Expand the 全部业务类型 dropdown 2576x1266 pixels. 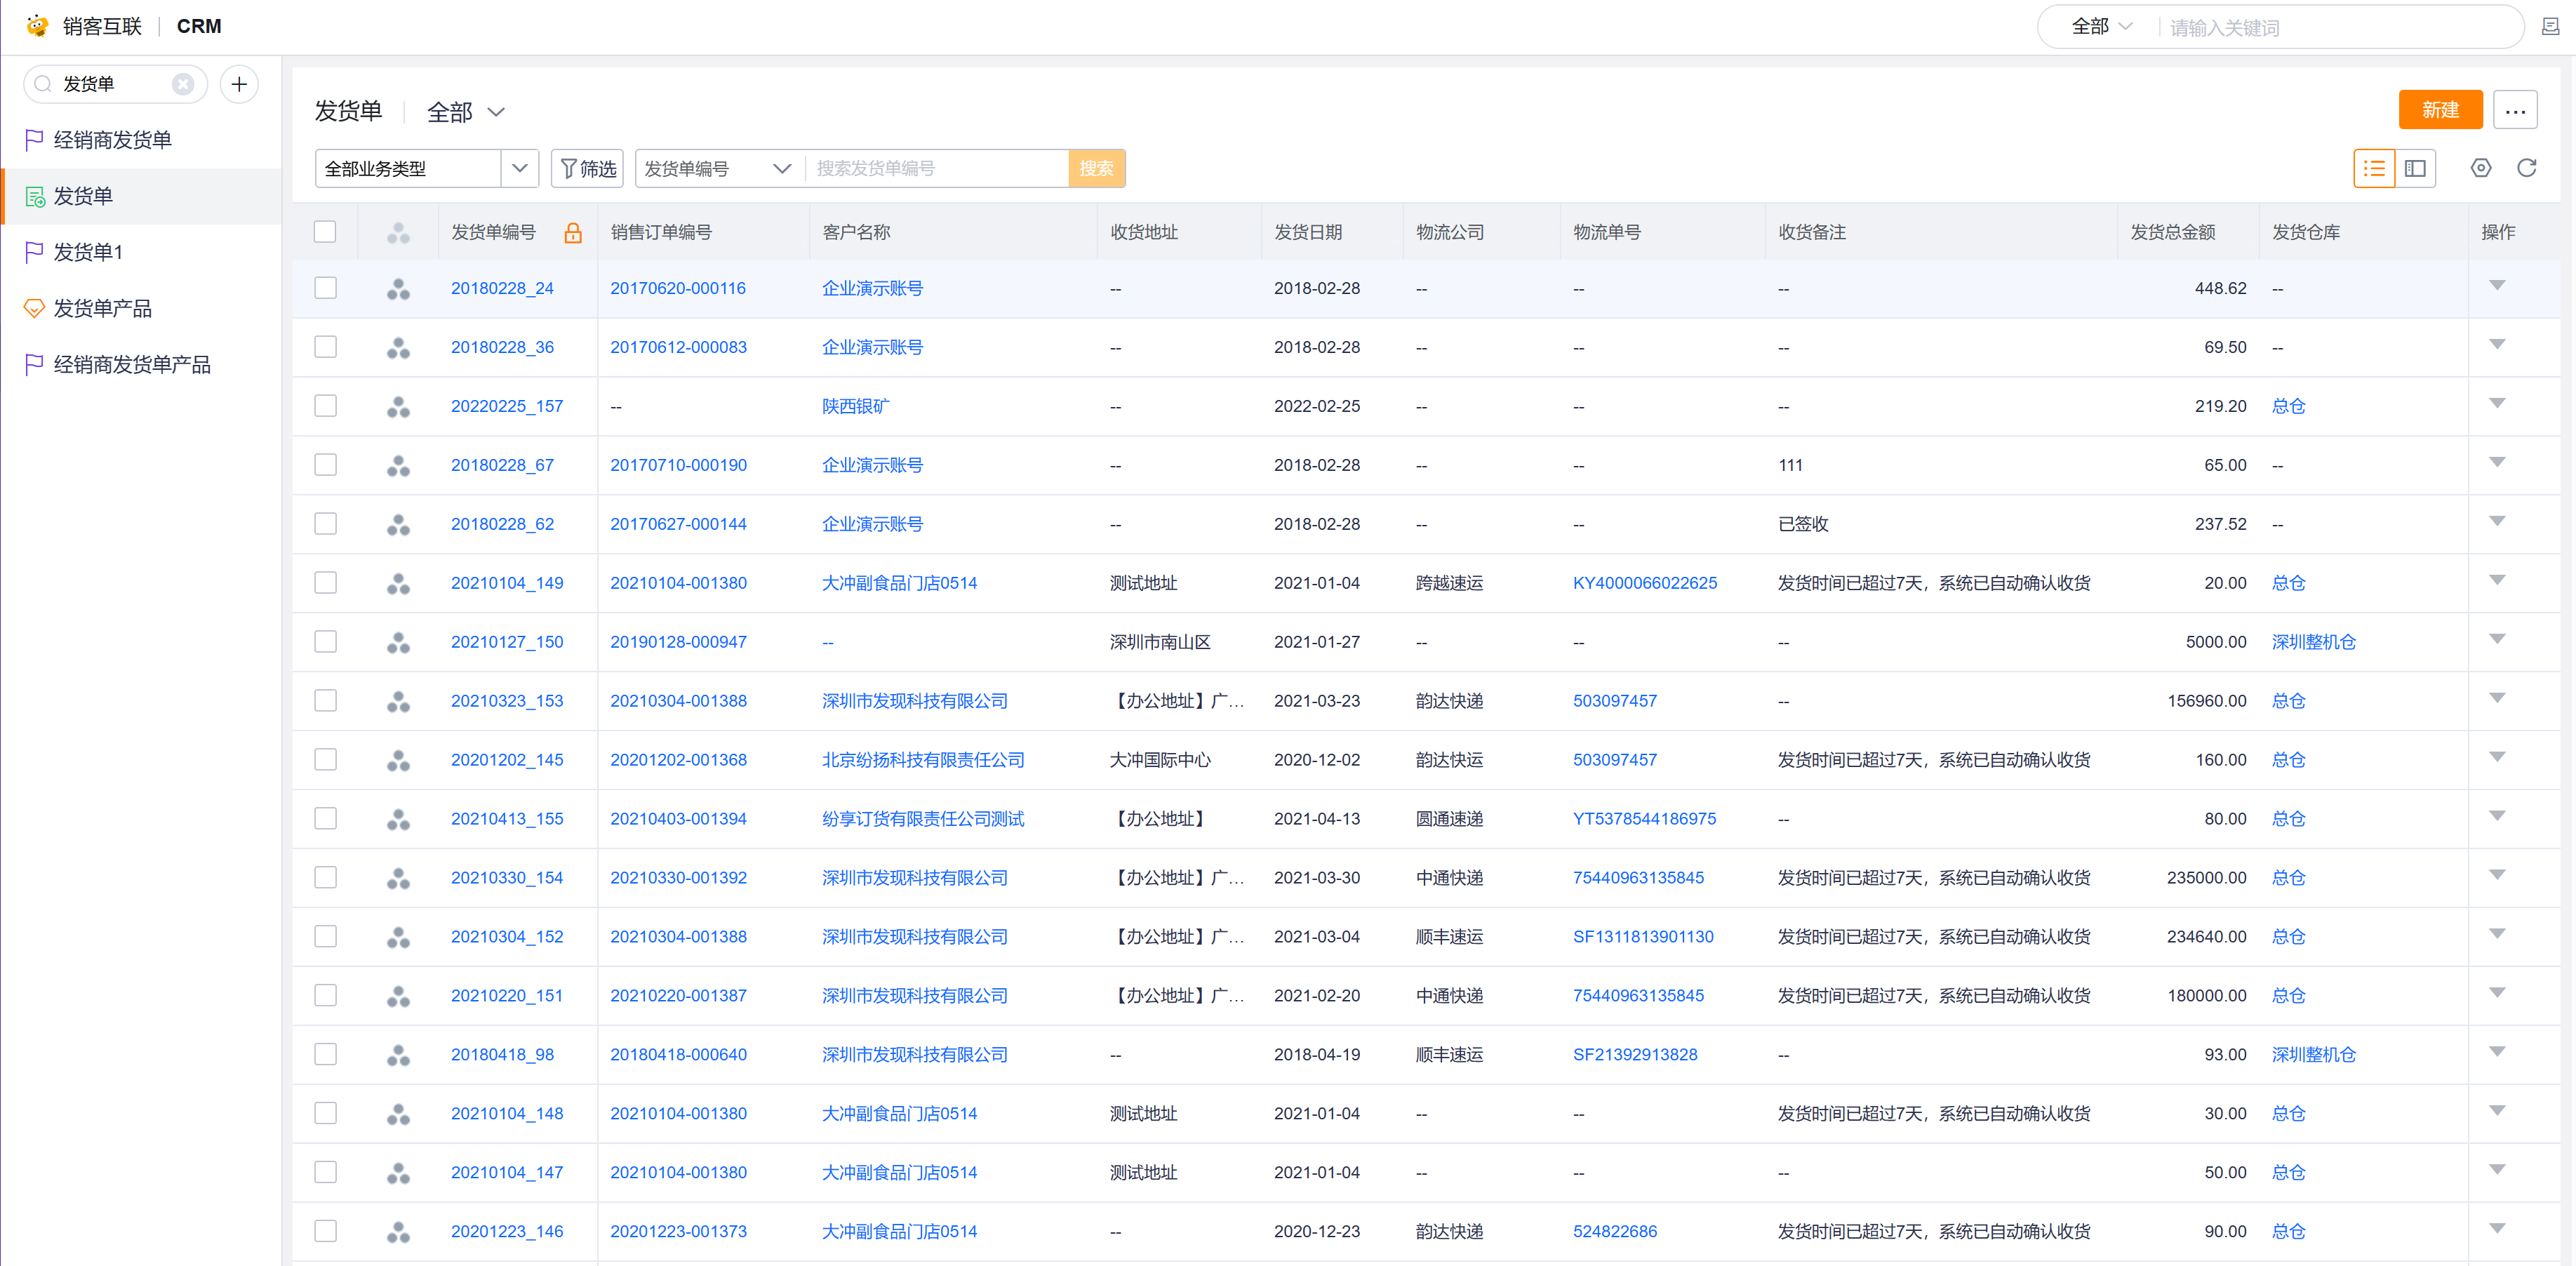pyautogui.click(x=519, y=168)
